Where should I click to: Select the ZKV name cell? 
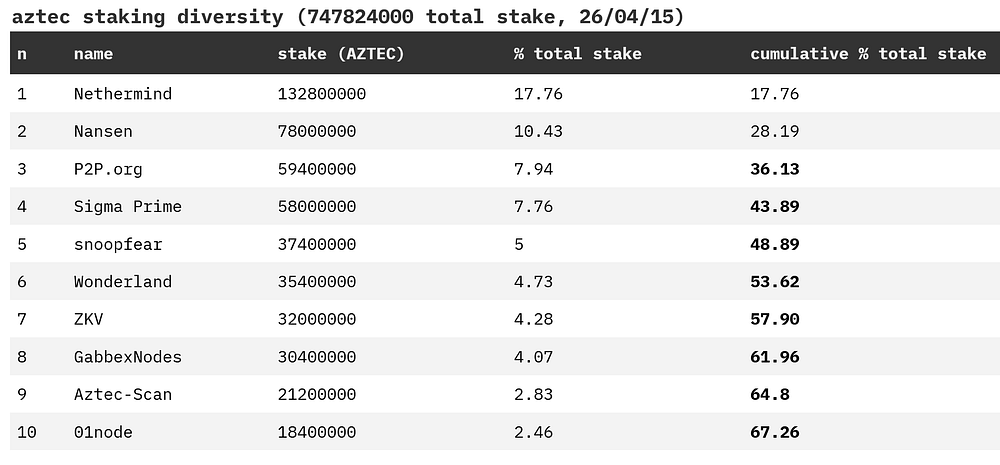[x=88, y=319]
